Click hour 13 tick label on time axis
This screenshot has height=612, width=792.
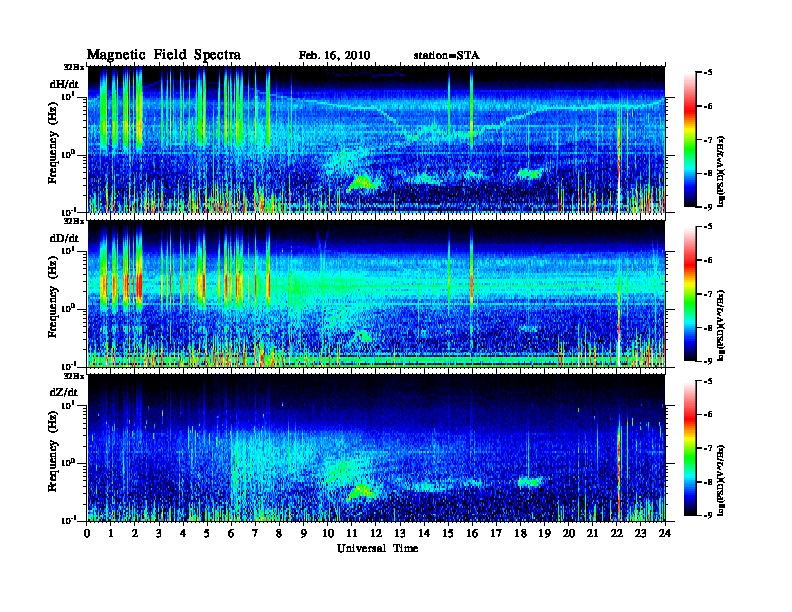(x=400, y=533)
